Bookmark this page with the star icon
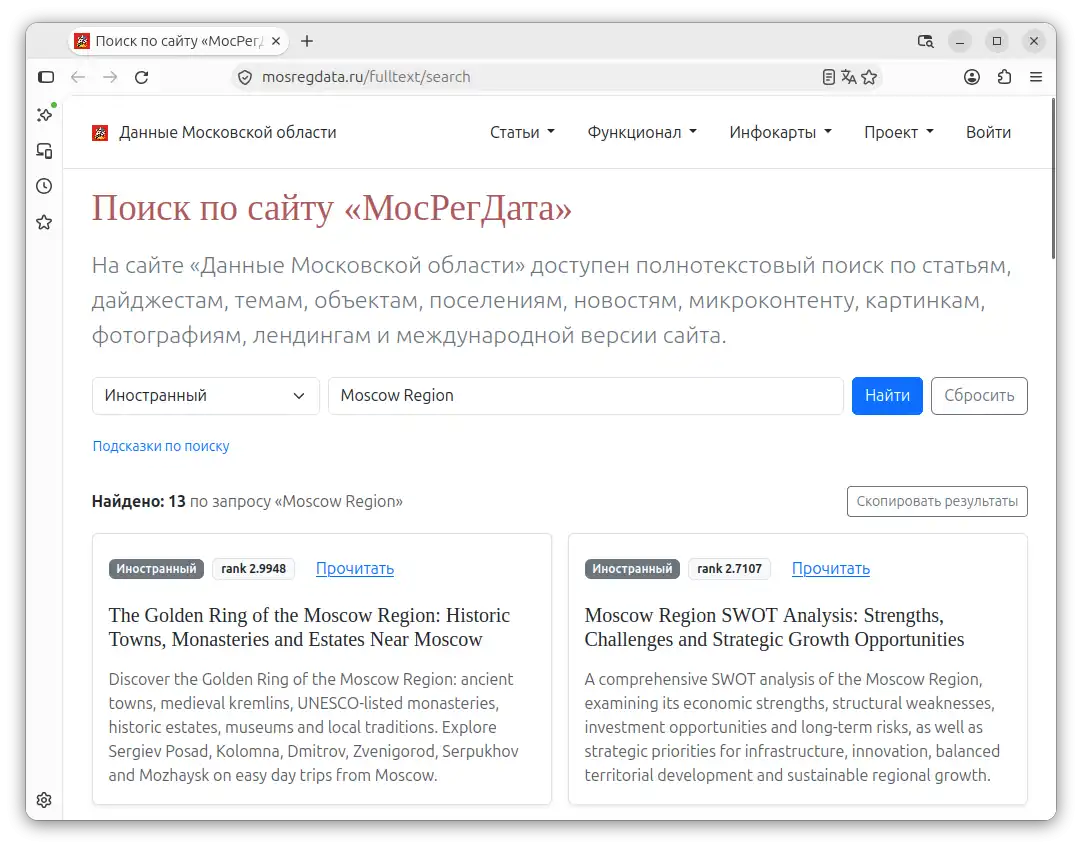 869,77
